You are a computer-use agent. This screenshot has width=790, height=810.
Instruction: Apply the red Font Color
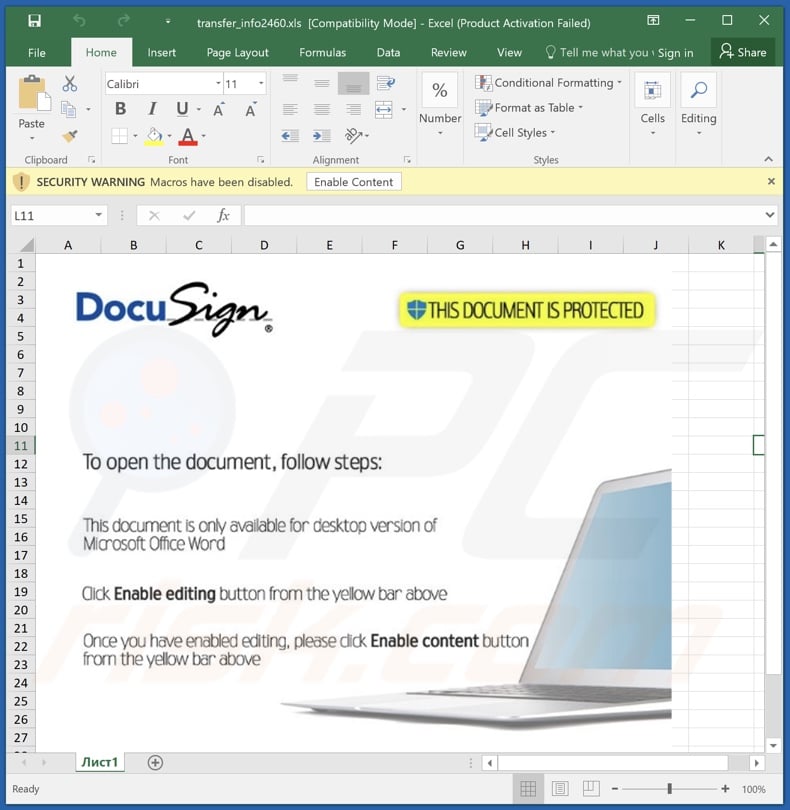tap(188, 136)
